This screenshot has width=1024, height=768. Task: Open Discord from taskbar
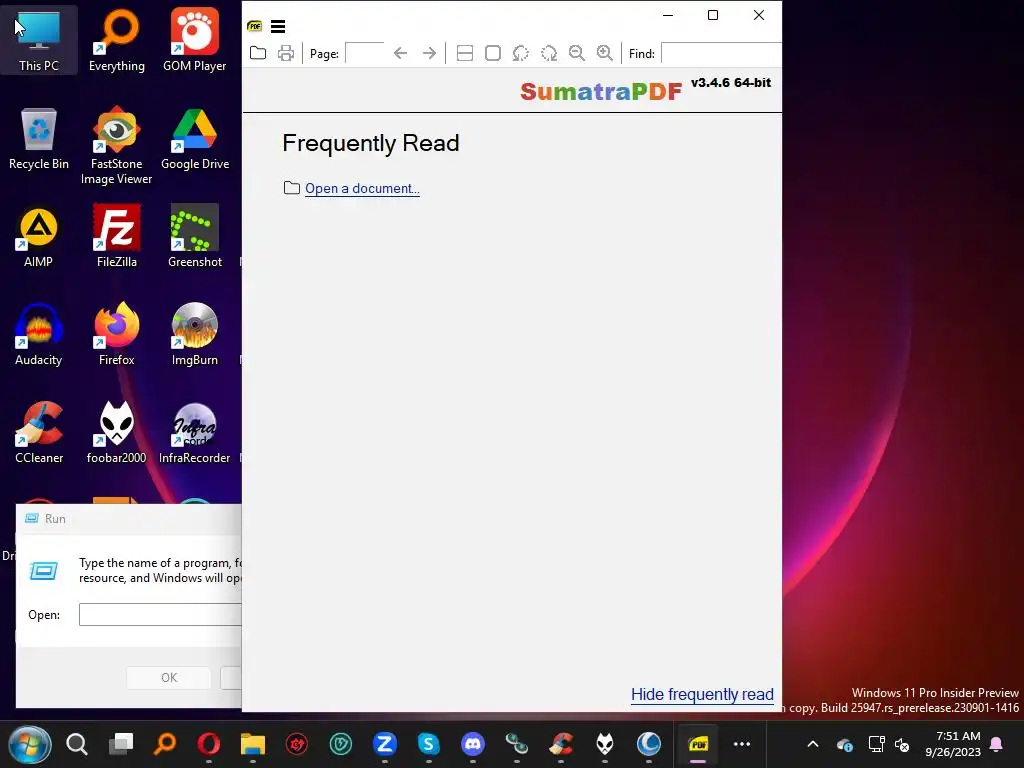point(473,744)
